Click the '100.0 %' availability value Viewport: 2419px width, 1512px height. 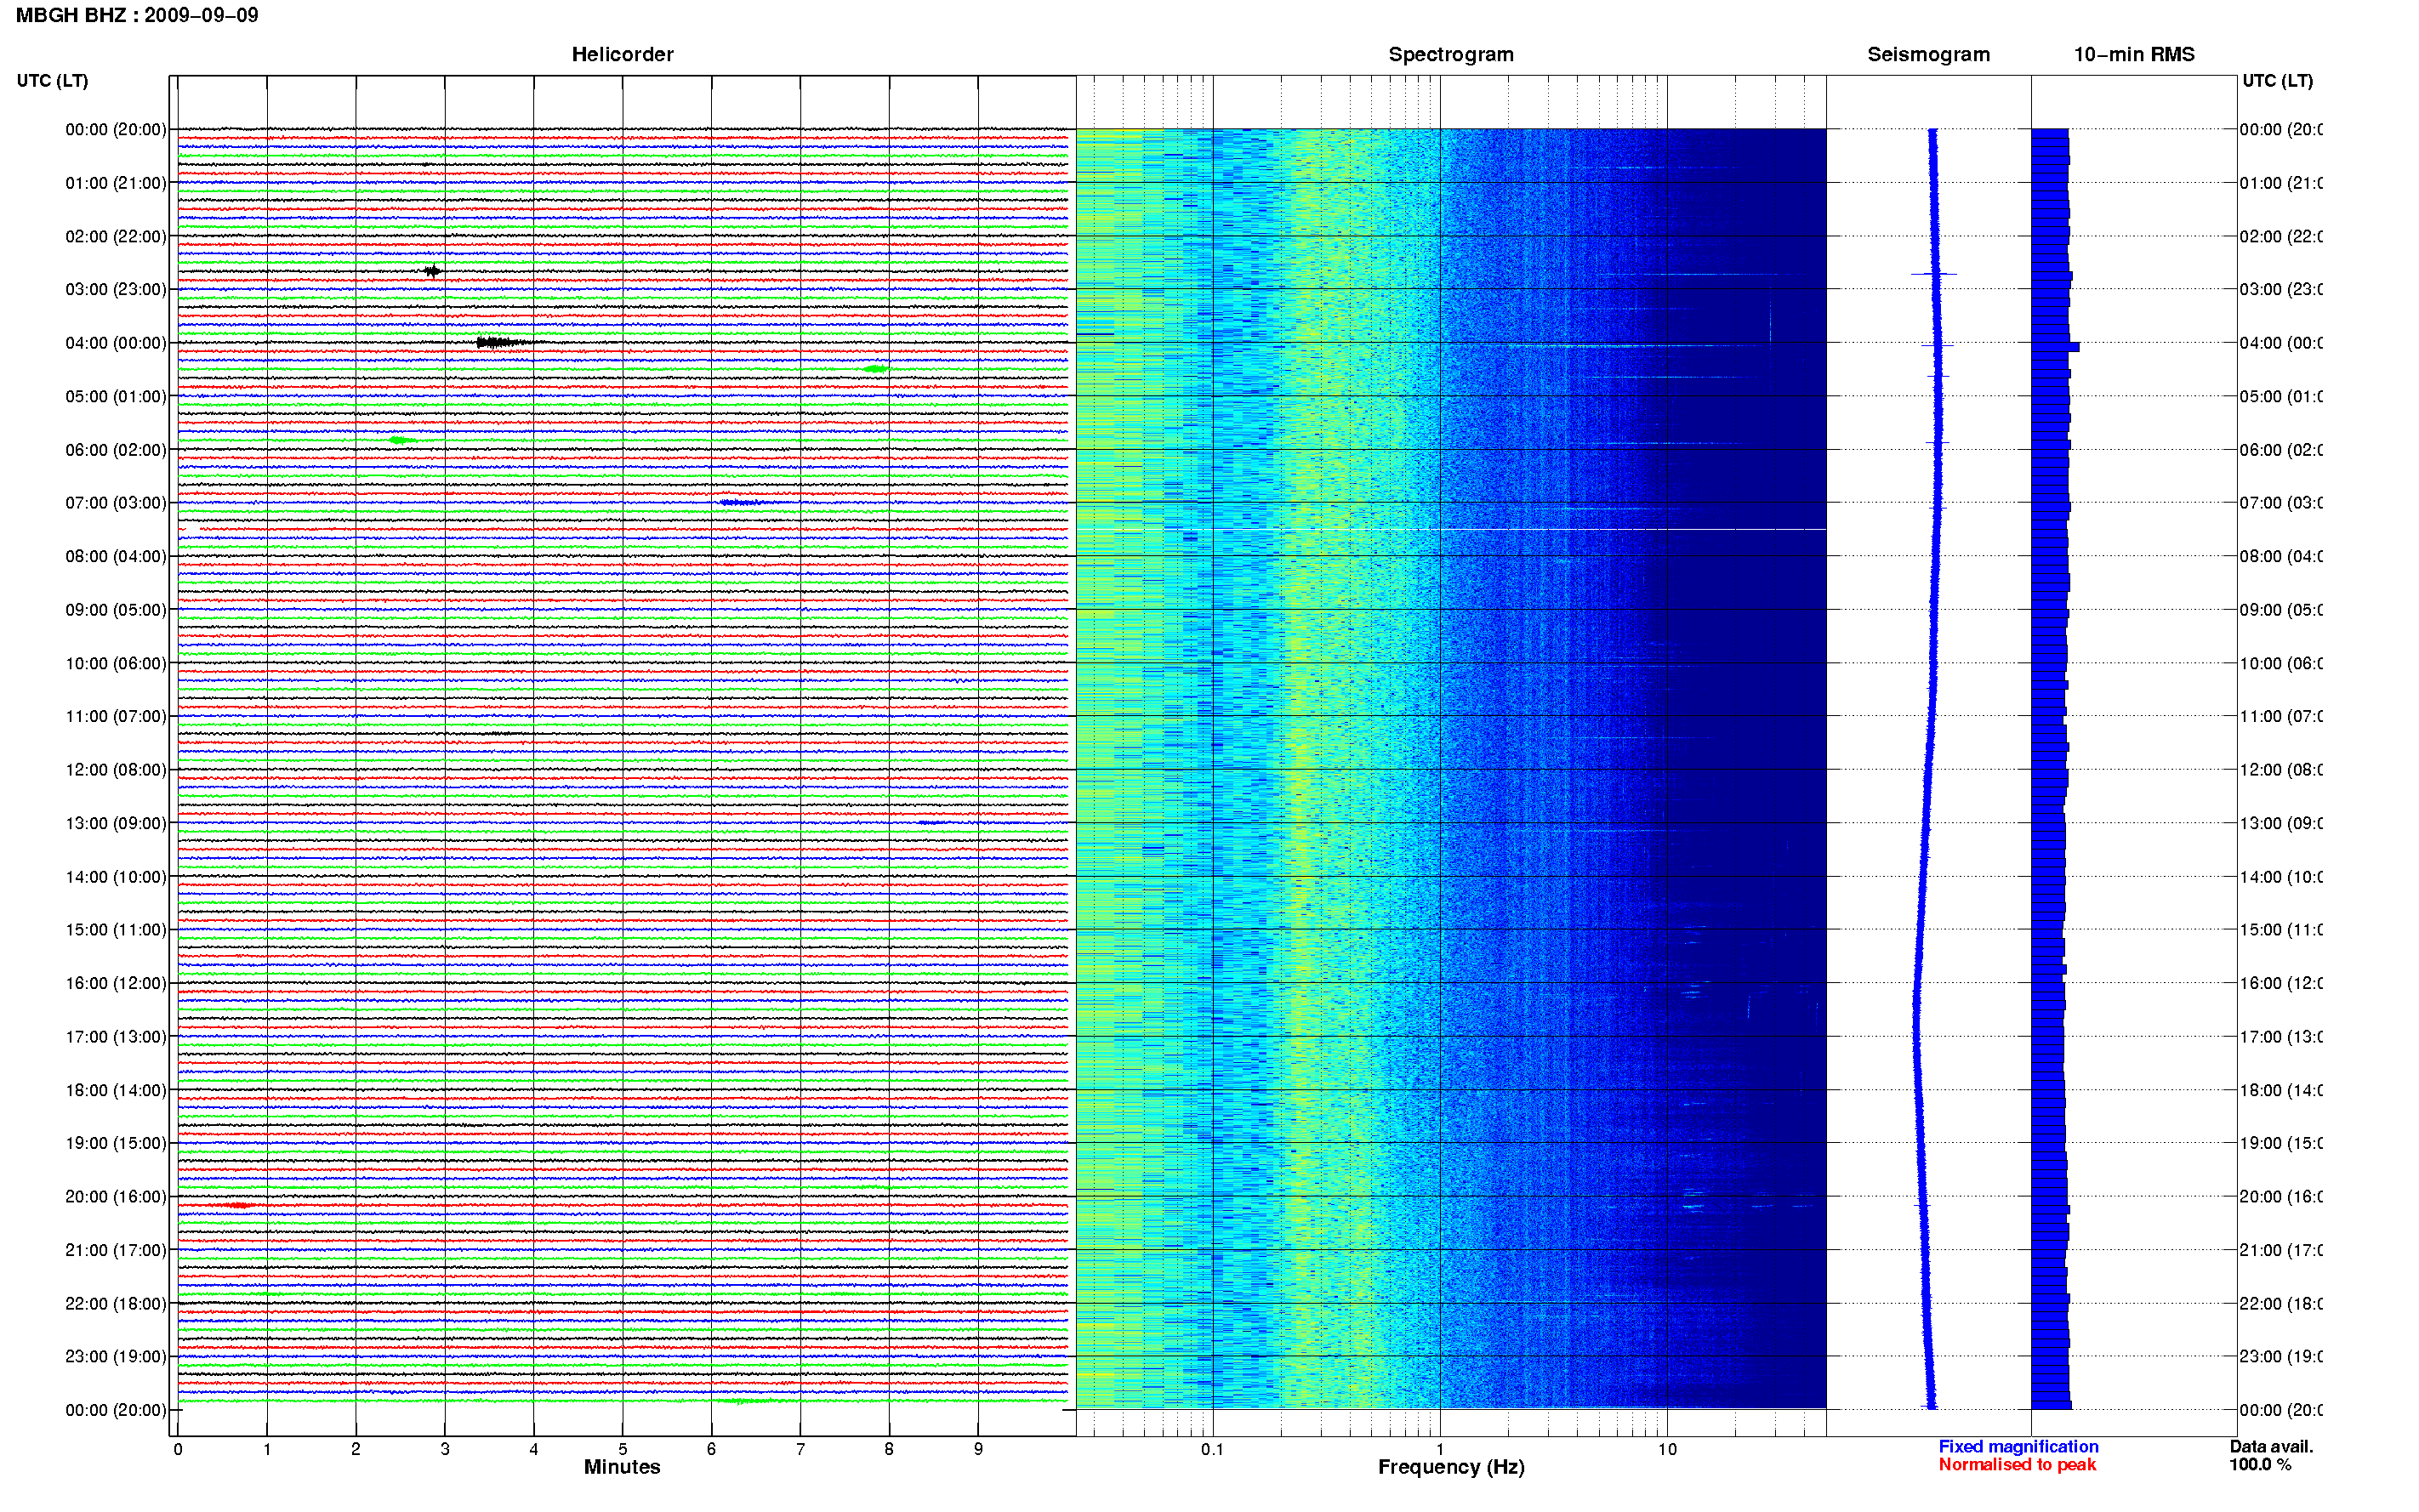tap(2260, 1465)
